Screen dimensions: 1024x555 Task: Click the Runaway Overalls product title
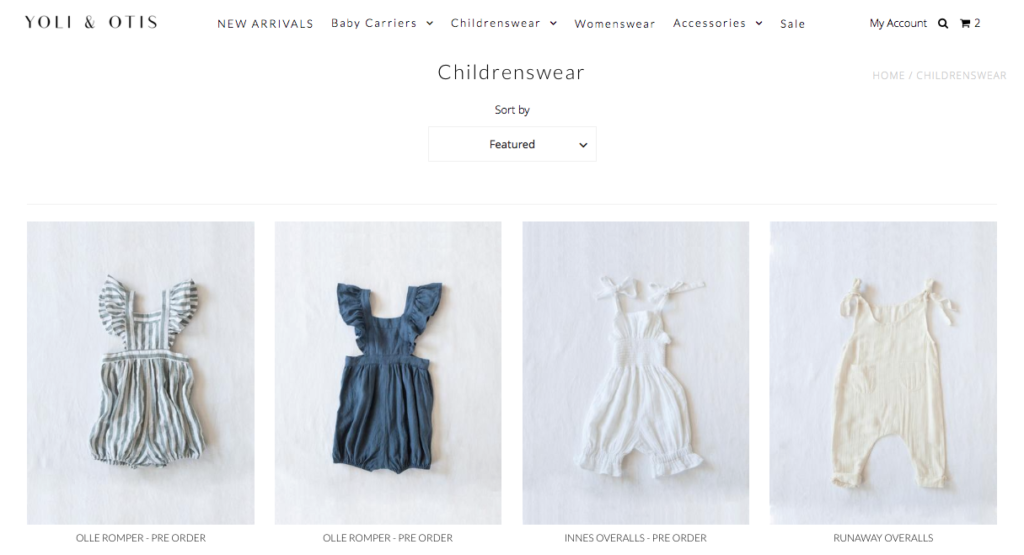(x=883, y=538)
